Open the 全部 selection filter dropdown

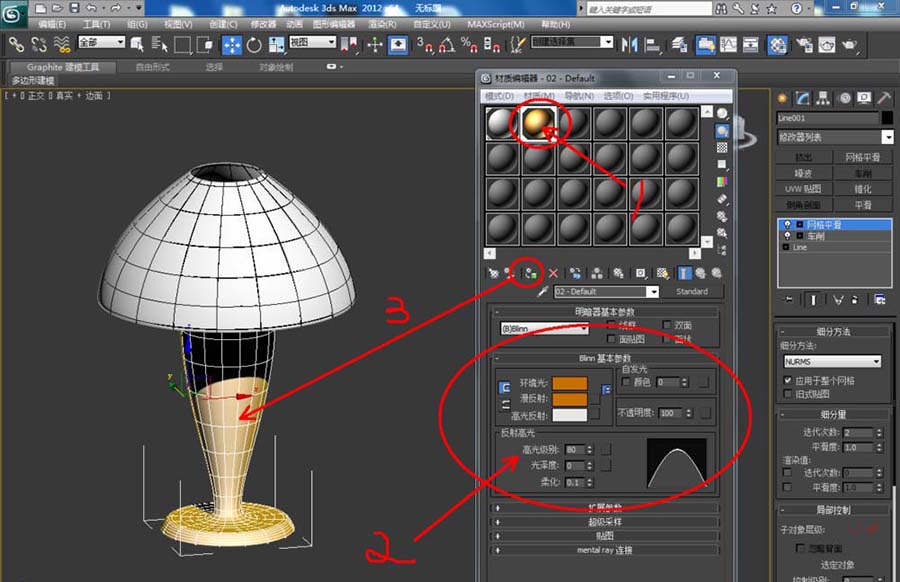101,42
